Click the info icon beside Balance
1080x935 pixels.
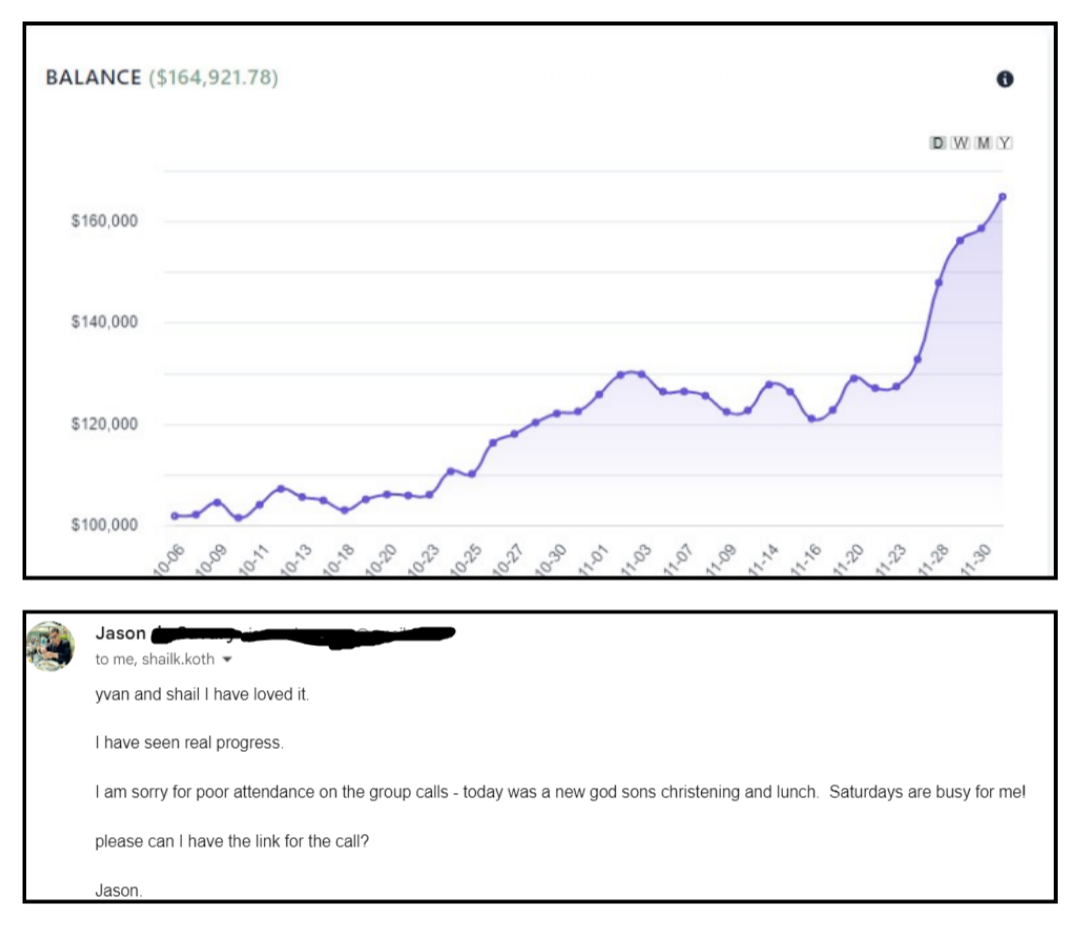(1005, 79)
